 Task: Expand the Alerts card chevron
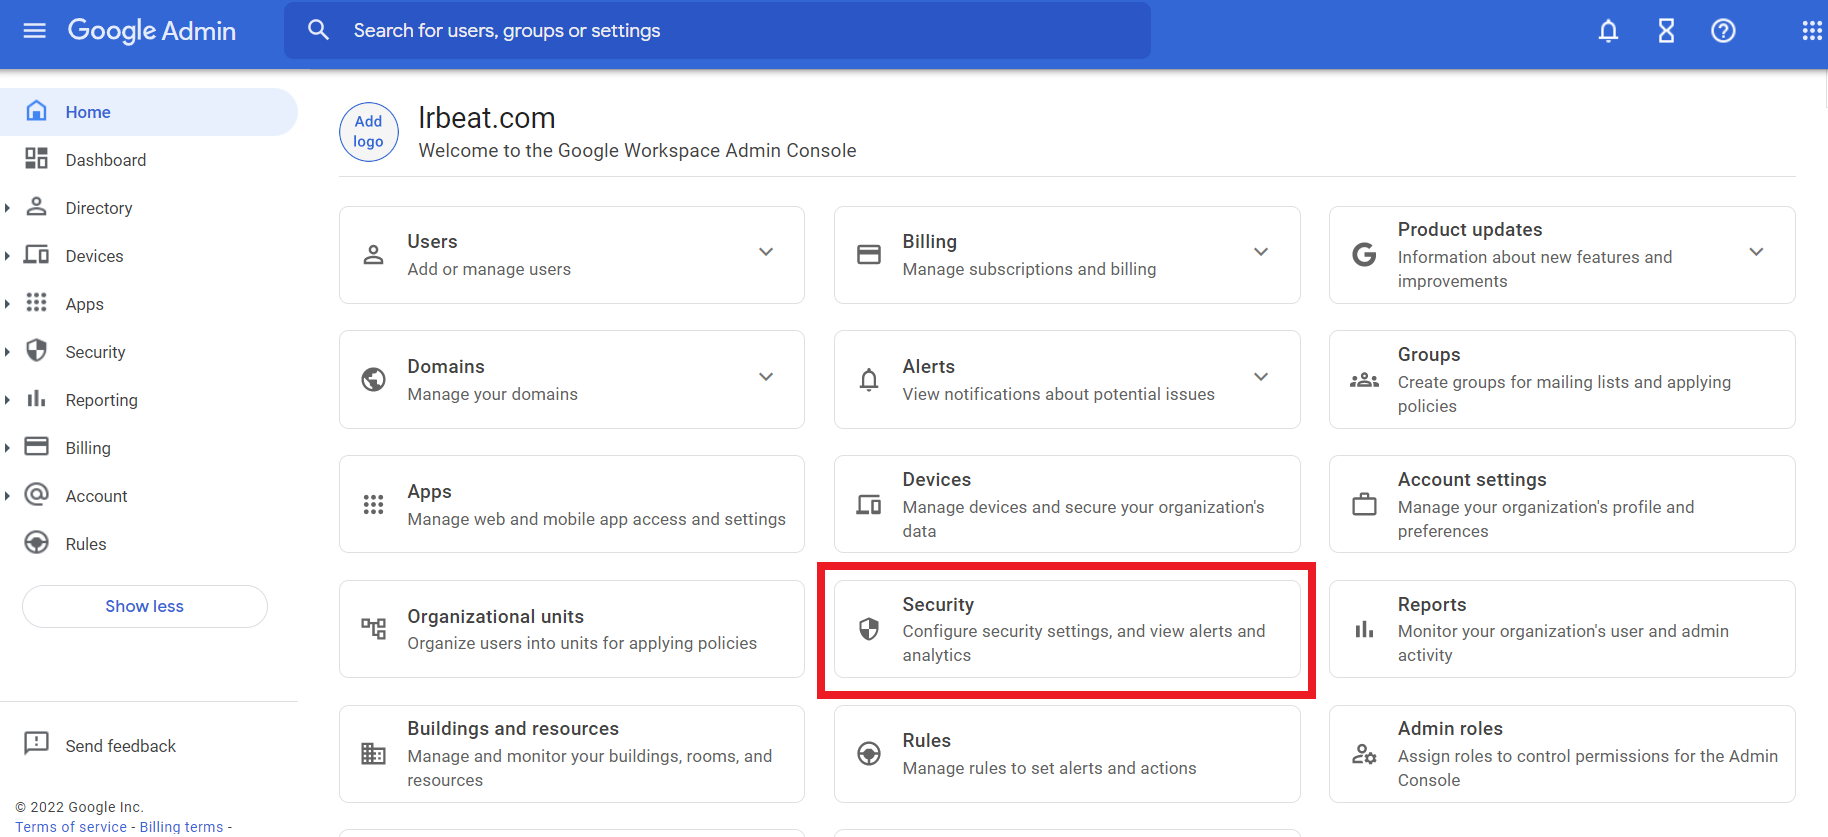pyautogui.click(x=1261, y=377)
